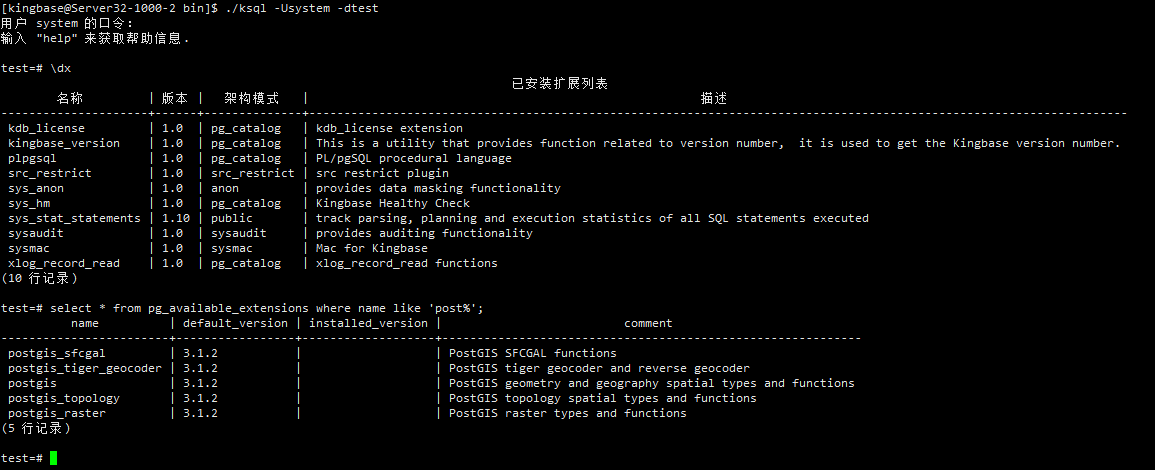Click the 'PL/pgSQL procedural language' description
Screen dimensions: 1155x470
(414, 158)
